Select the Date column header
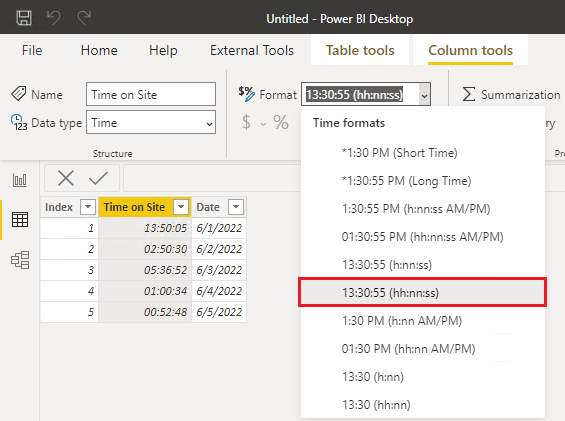The height and width of the screenshot is (421, 565). coord(208,207)
